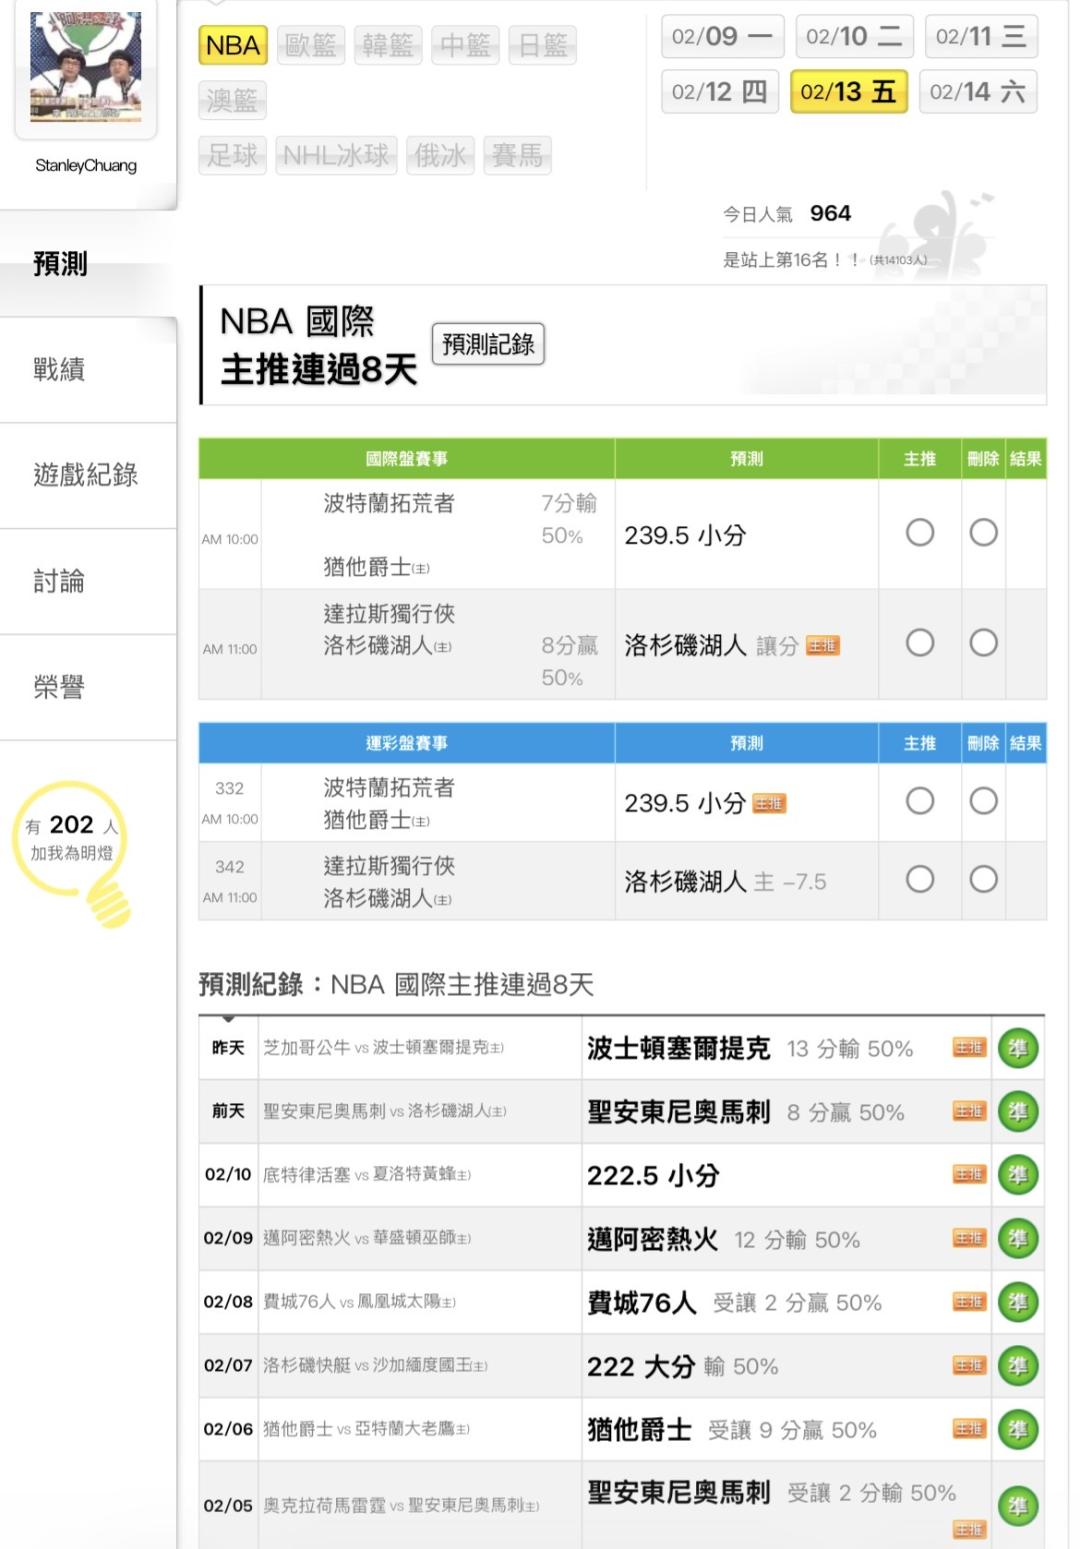
Task: Select the 02/14 六 date button
Action: (x=977, y=92)
